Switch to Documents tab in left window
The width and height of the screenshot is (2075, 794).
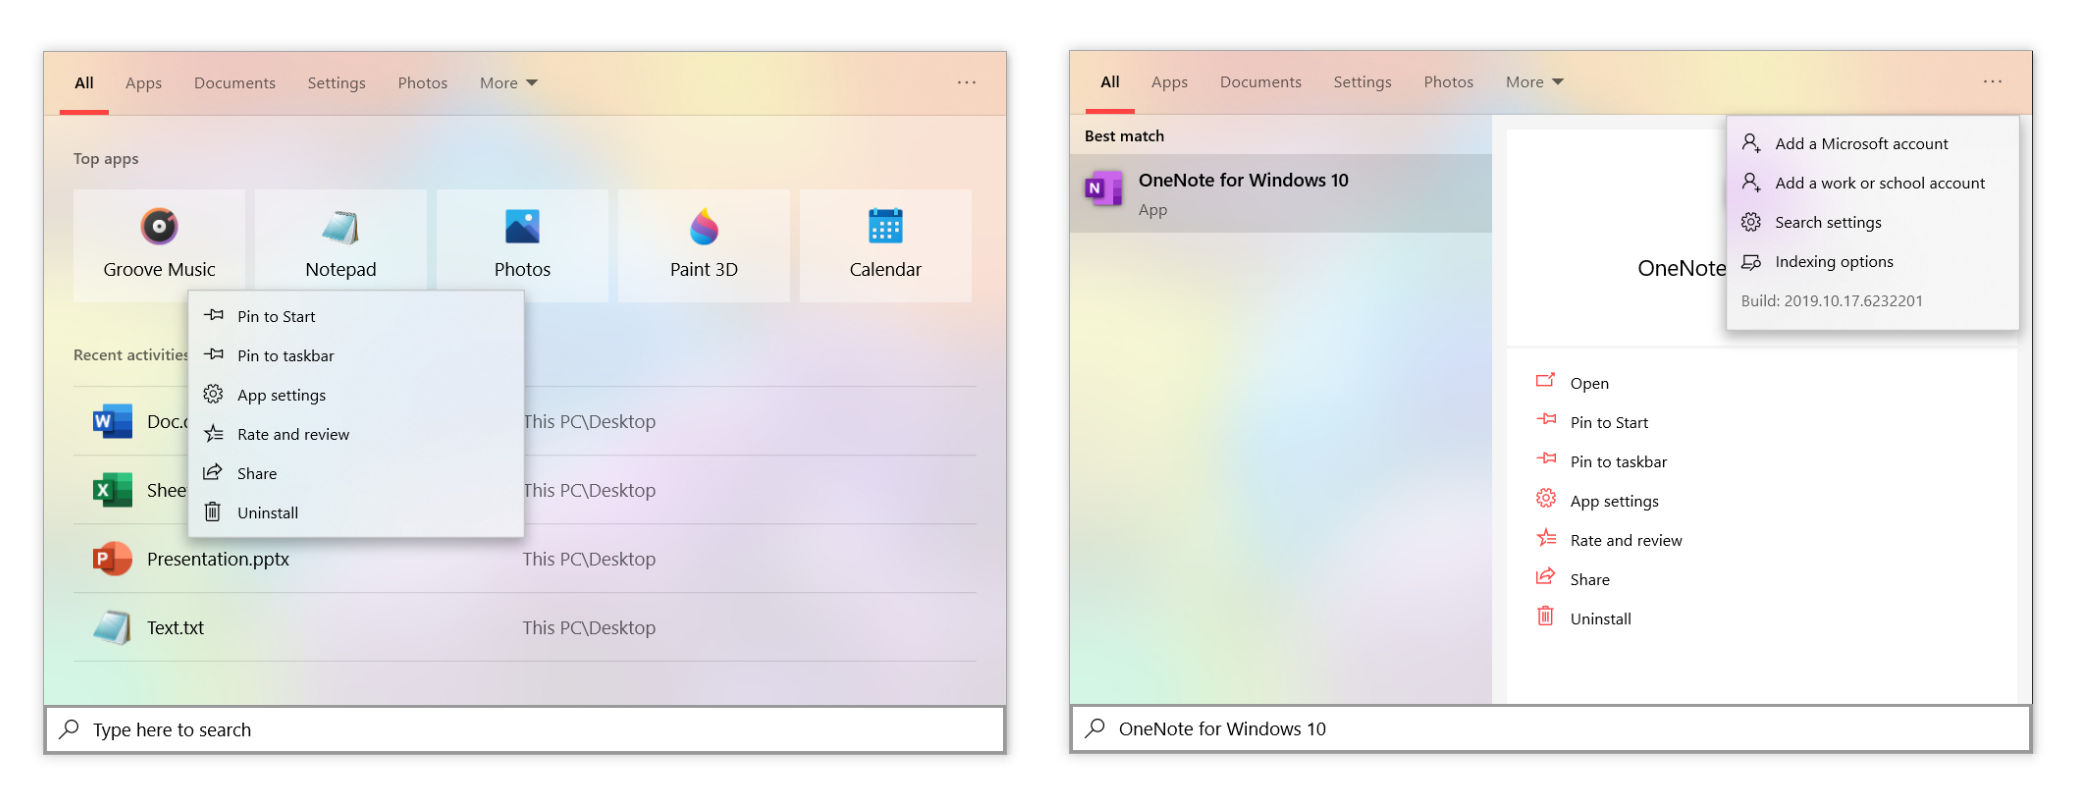pyautogui.click(x=234, y=83)
